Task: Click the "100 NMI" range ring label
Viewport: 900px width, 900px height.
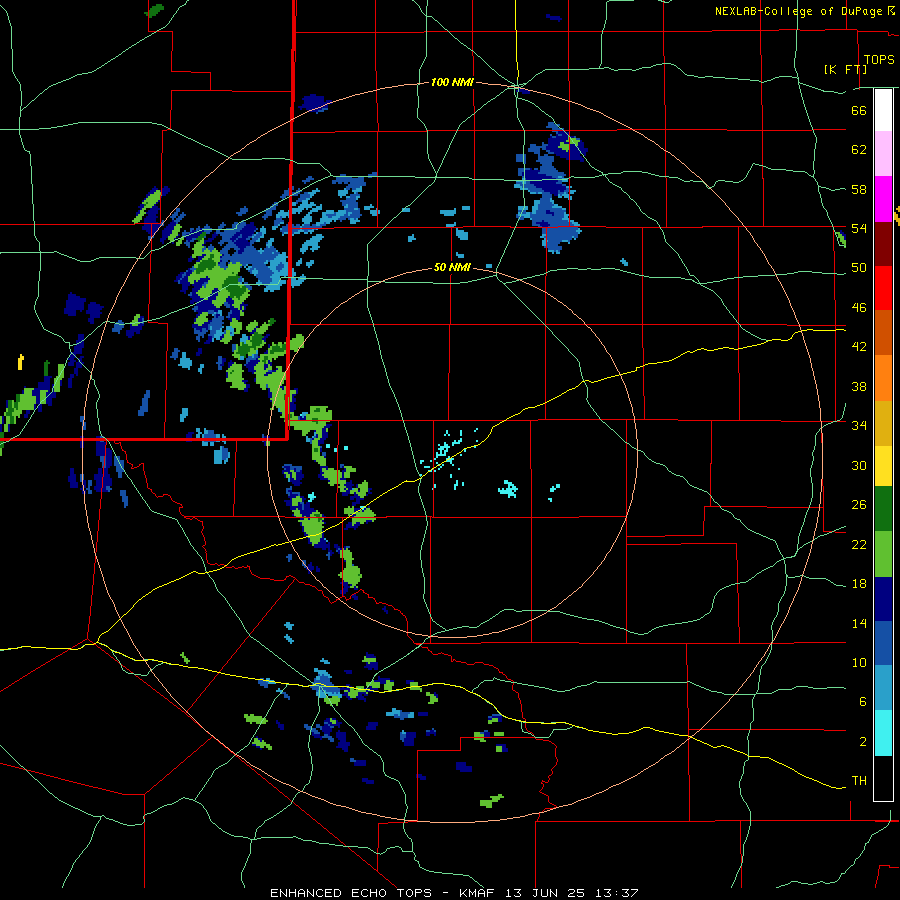Action: coord(452,83)
